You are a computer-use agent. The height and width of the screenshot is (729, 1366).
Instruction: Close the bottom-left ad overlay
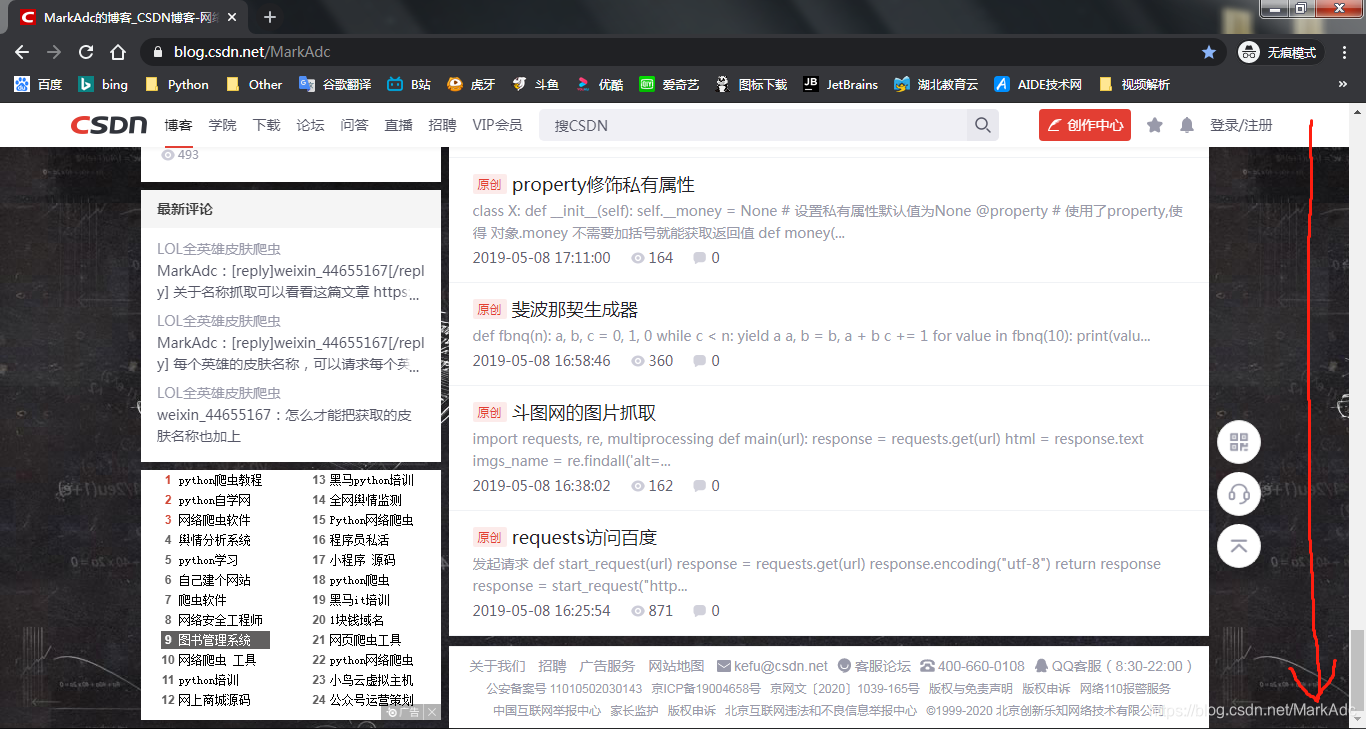point(431,712)
